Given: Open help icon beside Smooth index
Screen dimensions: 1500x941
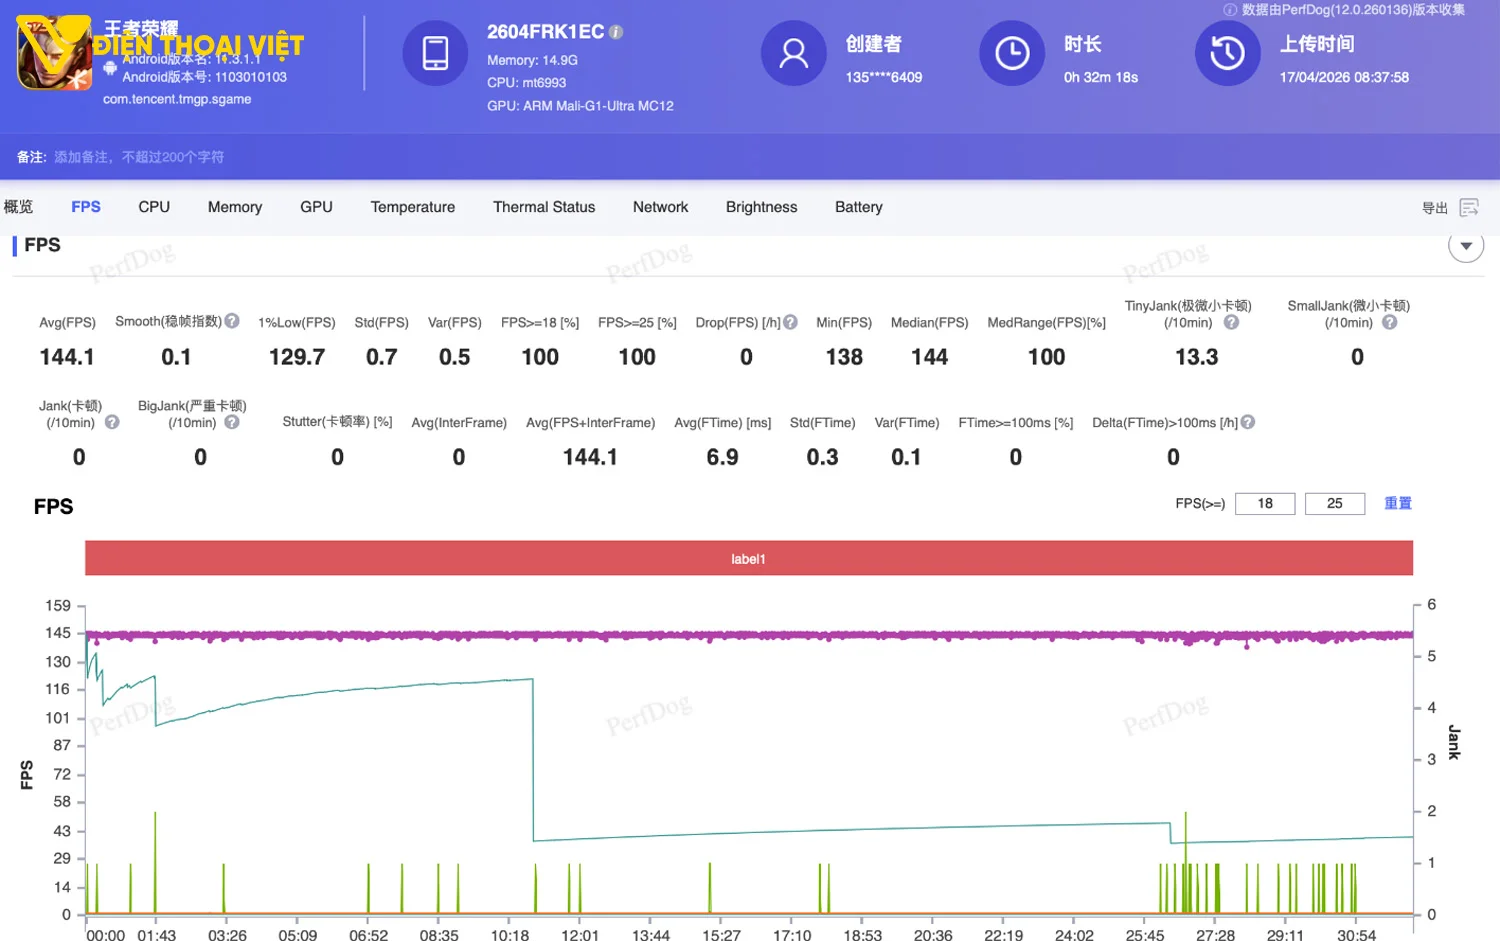Looking at the screenshot, I should point(232,321).
